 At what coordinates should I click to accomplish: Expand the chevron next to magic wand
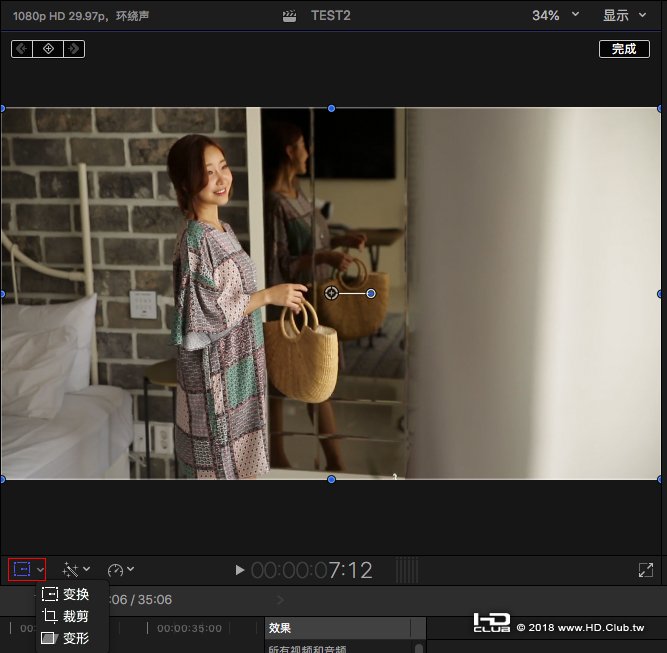(86, 569)
